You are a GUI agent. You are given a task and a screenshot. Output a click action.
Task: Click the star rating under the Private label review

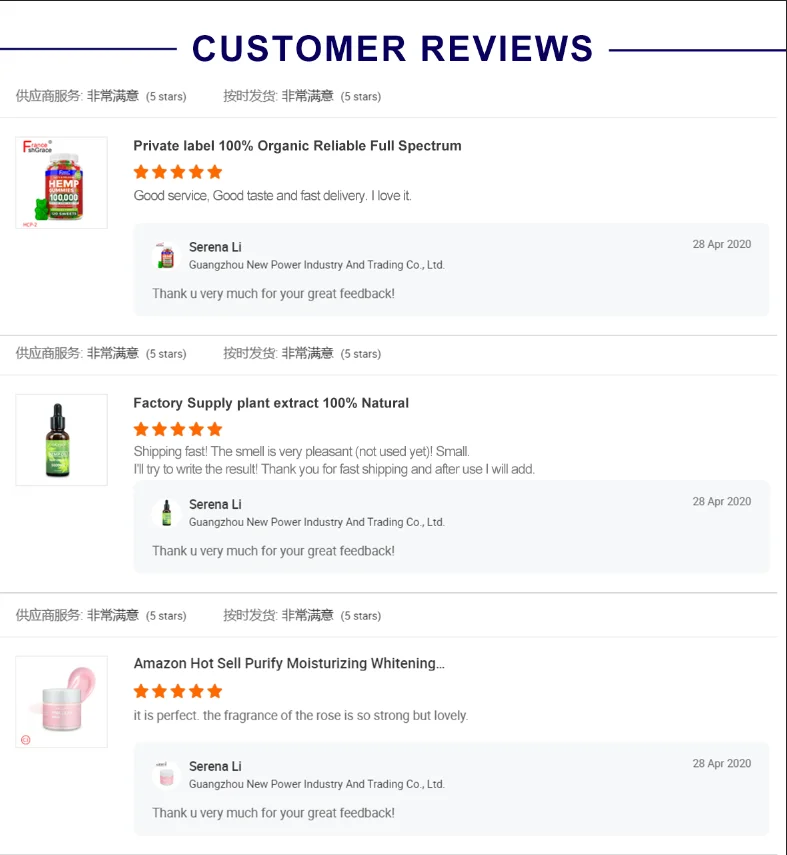tap(178, 172)
